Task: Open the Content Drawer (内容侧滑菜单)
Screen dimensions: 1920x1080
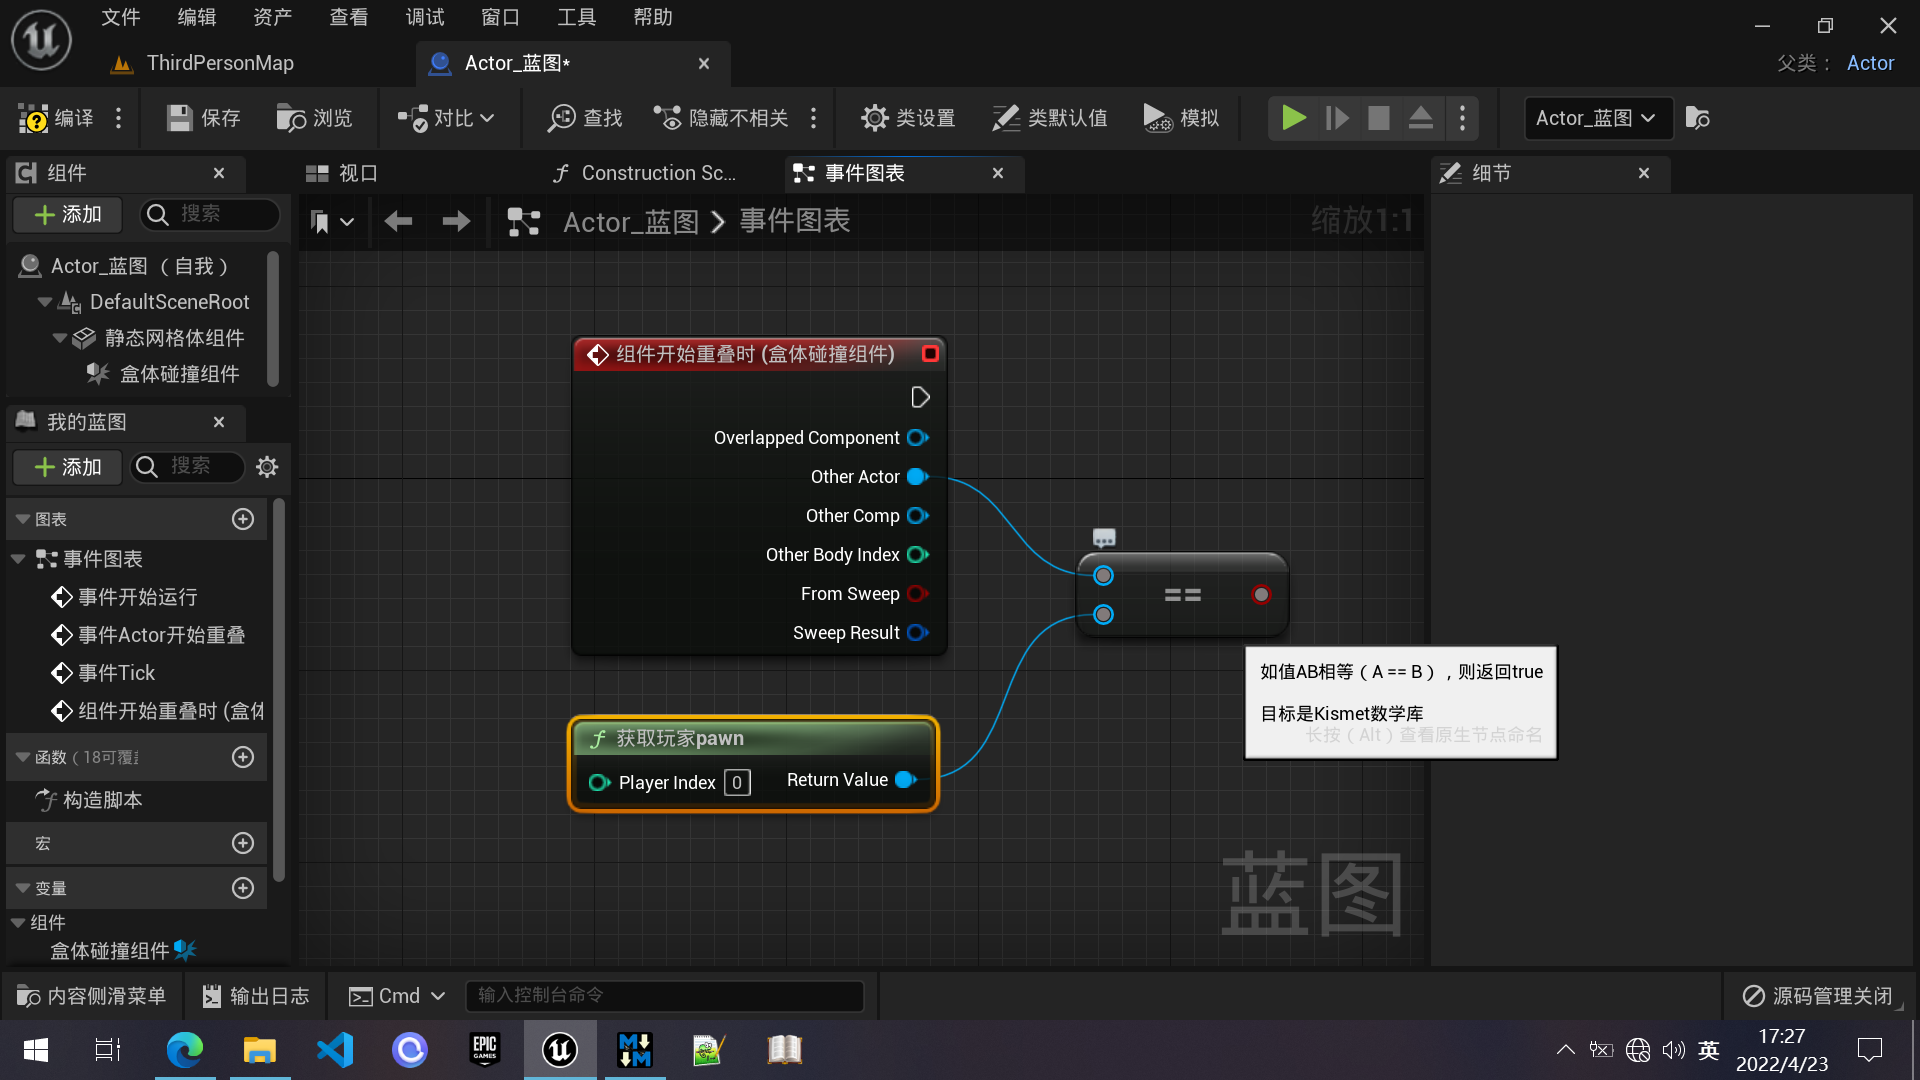Action: click(90, 995)
